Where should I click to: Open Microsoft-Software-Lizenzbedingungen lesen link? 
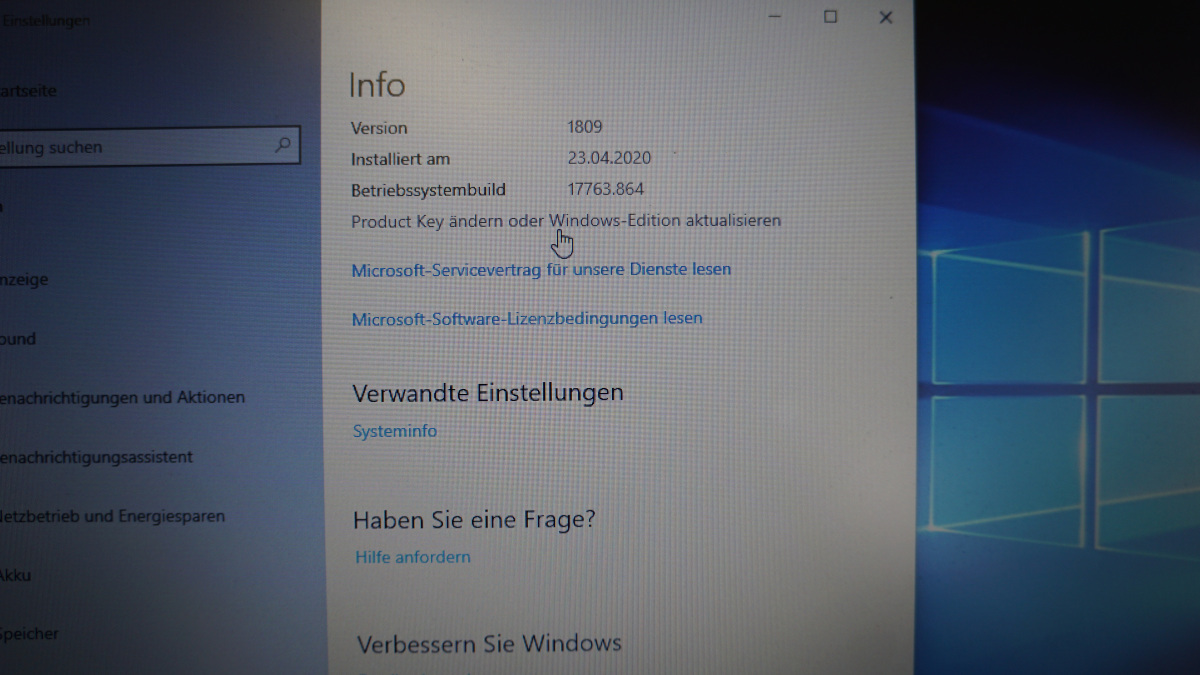(527, 318)
